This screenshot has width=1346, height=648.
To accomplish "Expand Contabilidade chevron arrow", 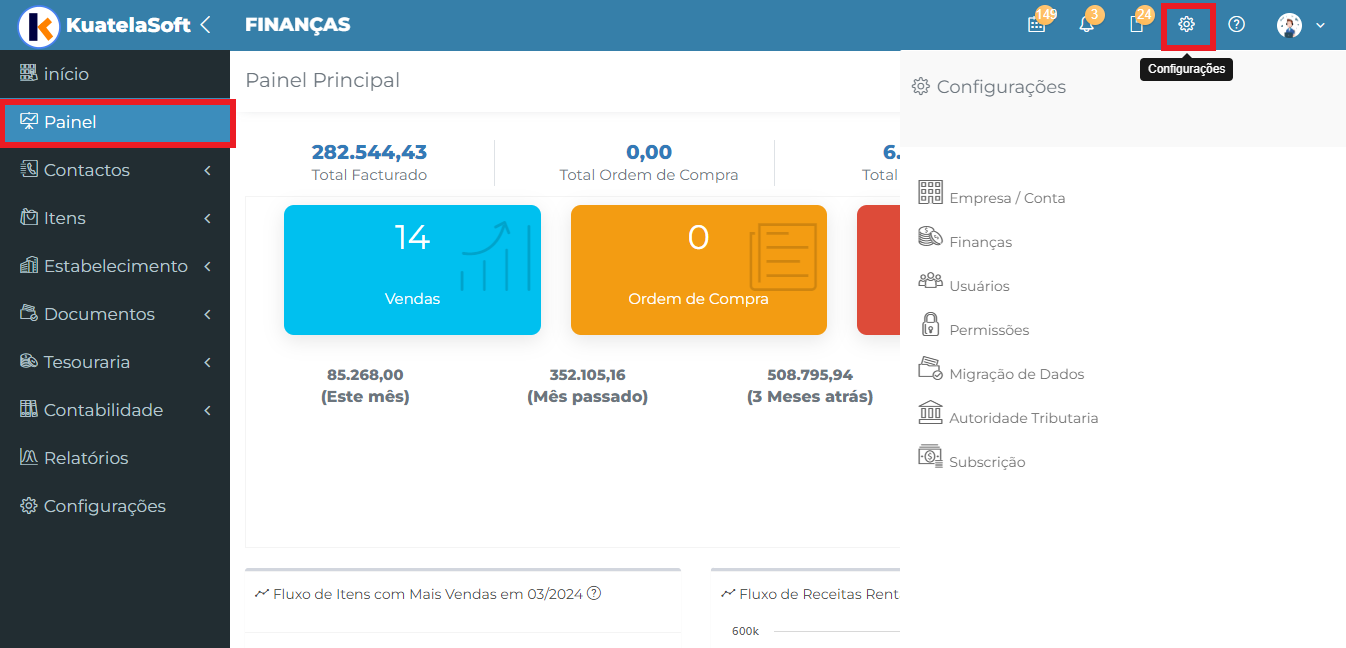I will tap(207, 411).
